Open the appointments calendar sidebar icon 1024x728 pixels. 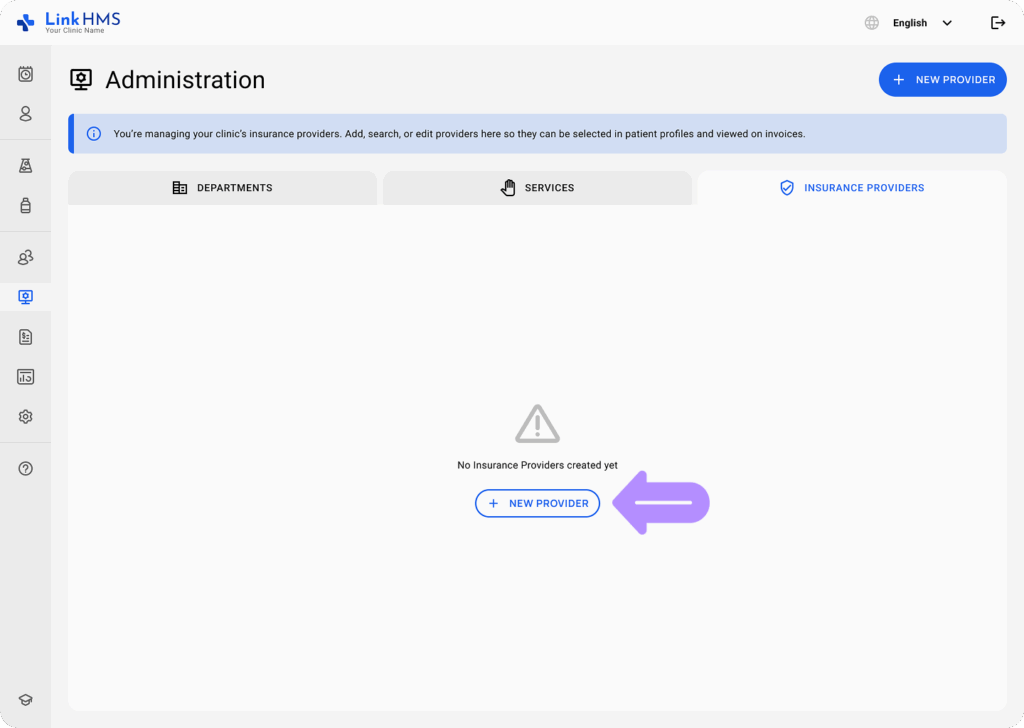coord(25,74)
